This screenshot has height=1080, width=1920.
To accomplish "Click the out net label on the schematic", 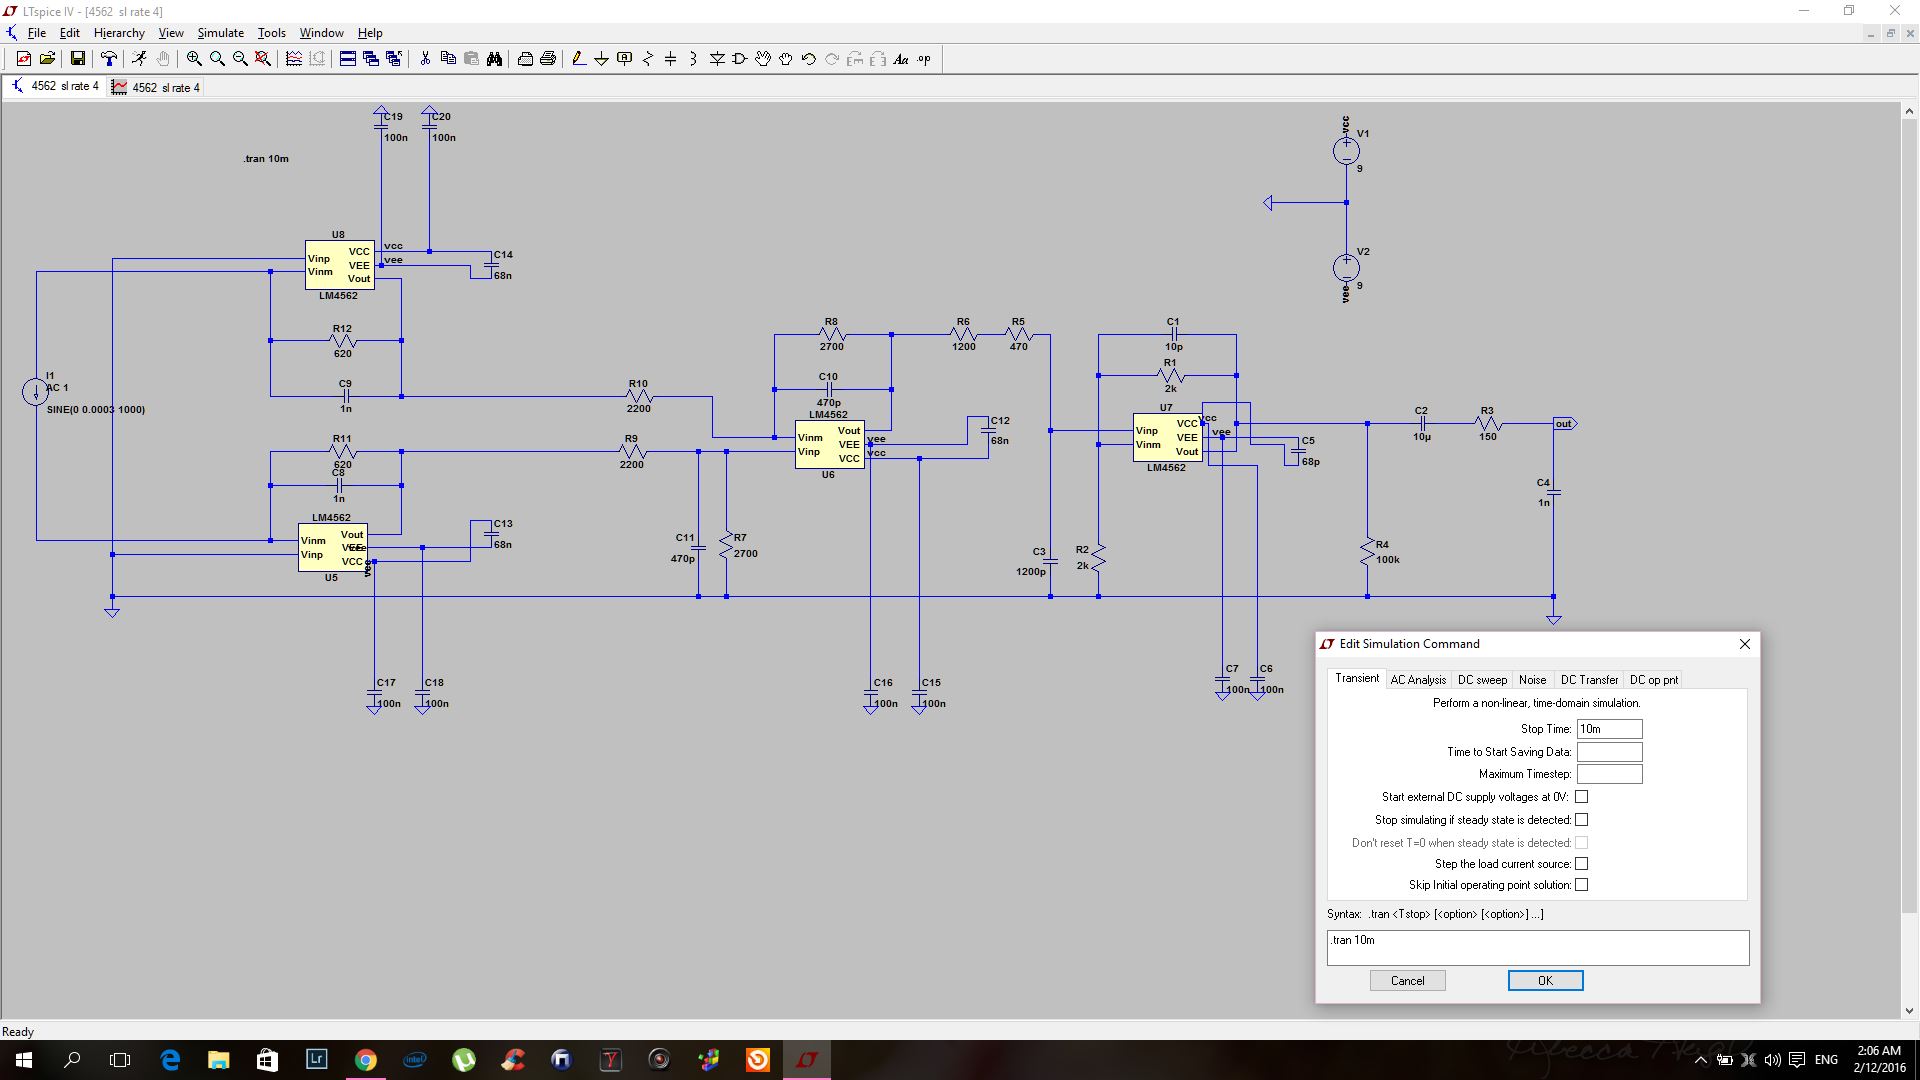I will [x=1564, y=424].
